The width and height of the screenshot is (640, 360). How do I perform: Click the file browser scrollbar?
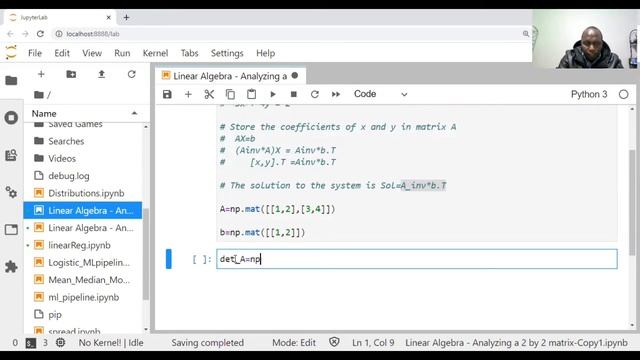click(x=146, y=254)
